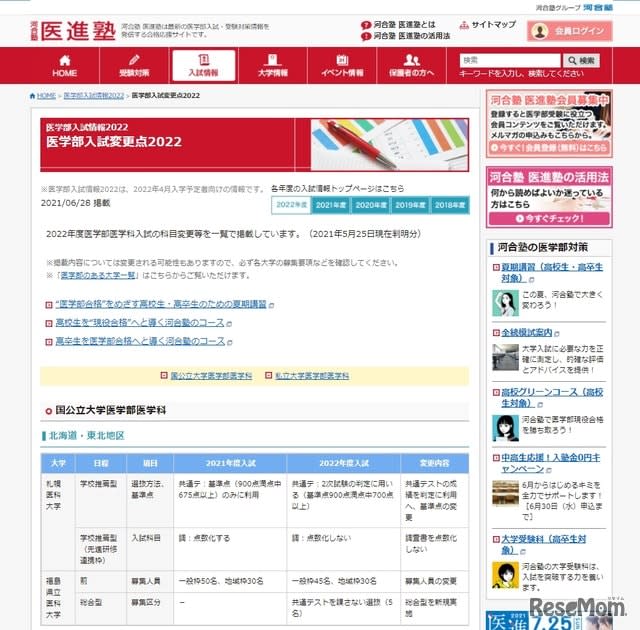The height and width of the screenshot is (630, 640).
Task: Click the 全統模試案内 photo thumbnail
Action: pos(505,357)
